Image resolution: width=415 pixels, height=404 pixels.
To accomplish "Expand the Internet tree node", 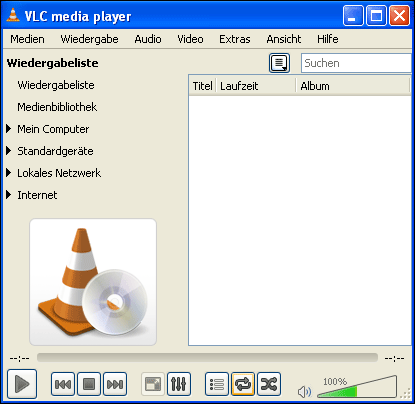I will pos(9,195).
